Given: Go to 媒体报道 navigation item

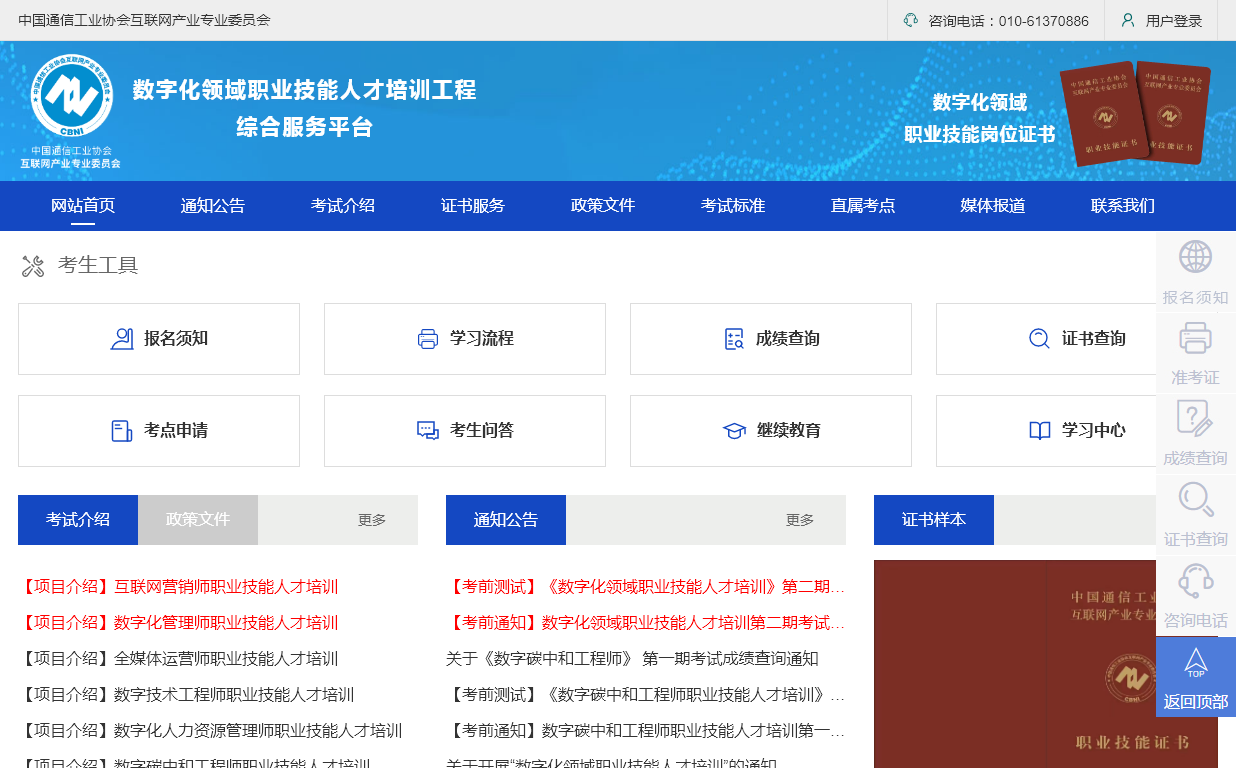Looking at the screenshot, I should coord(993,206).
